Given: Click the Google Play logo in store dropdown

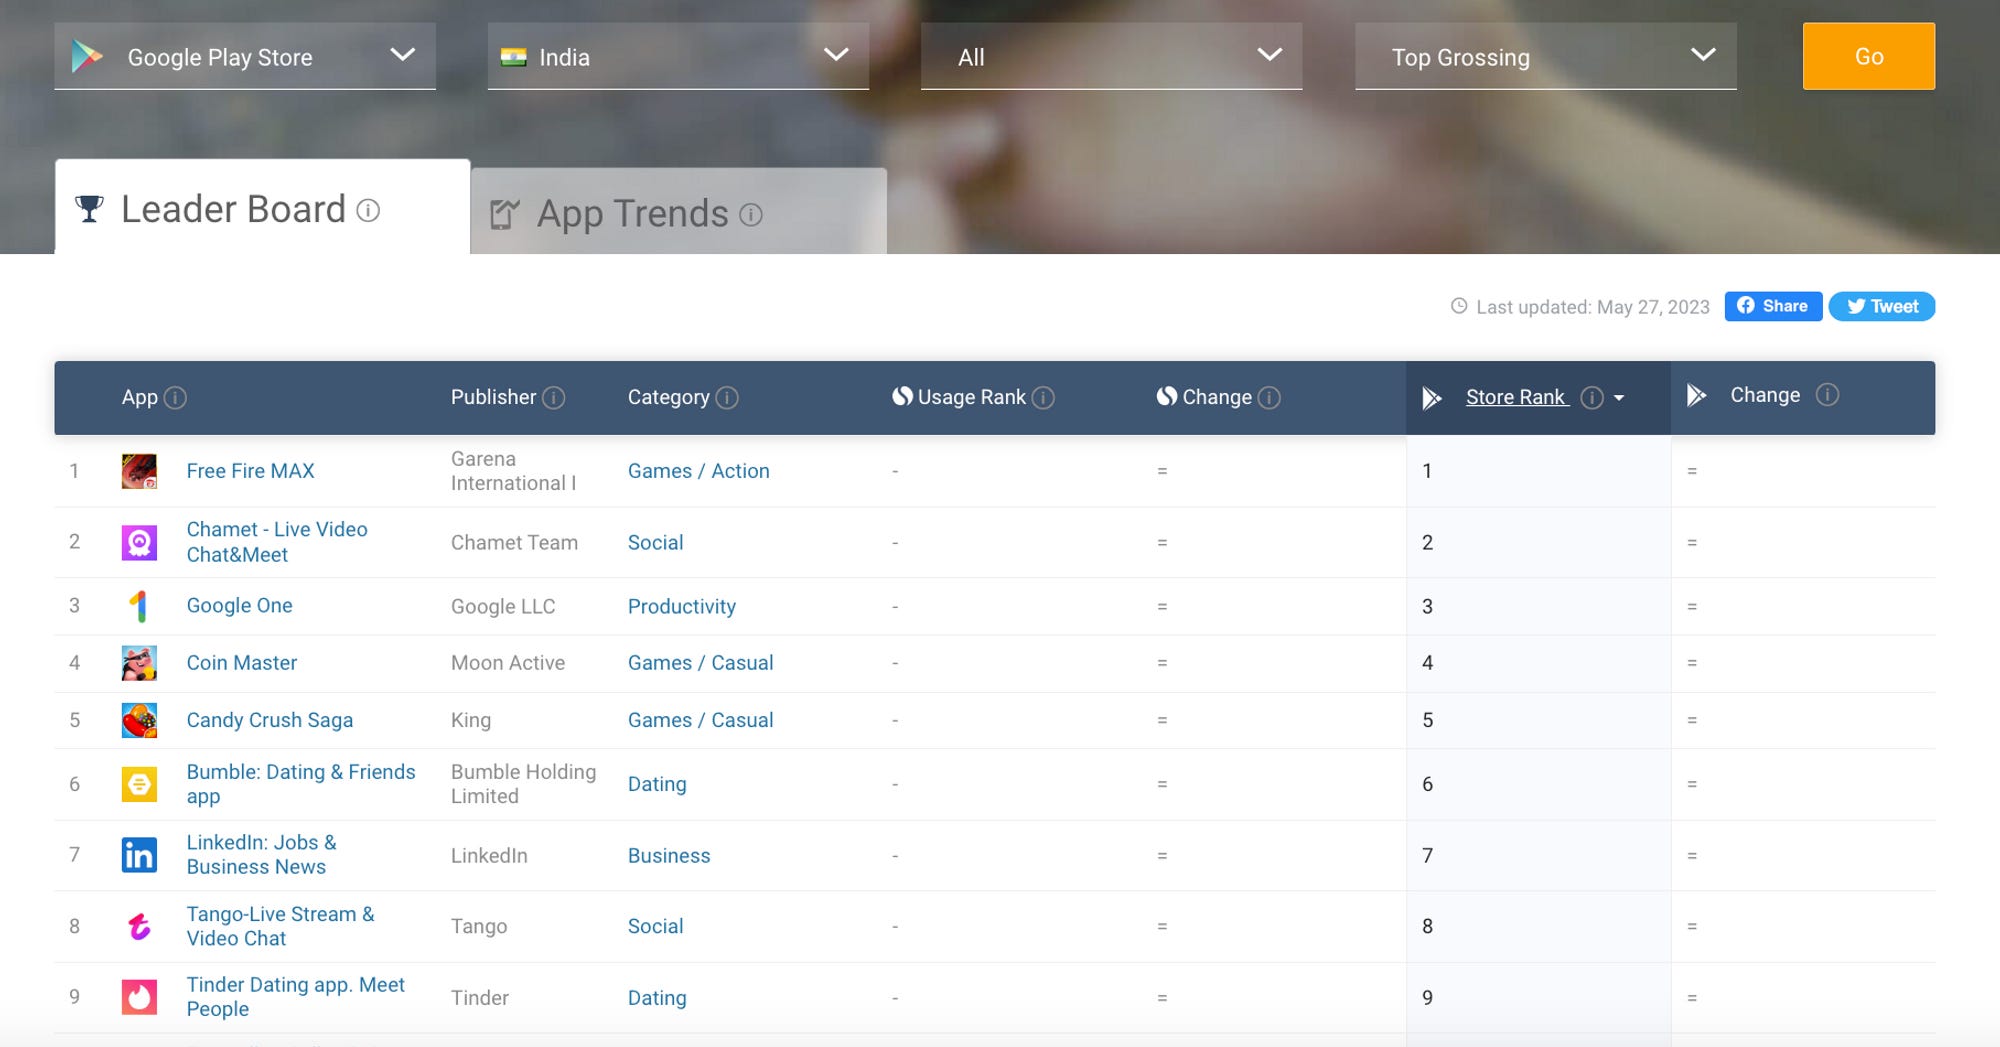Looking at the screenshot, I should pos(88,57).
